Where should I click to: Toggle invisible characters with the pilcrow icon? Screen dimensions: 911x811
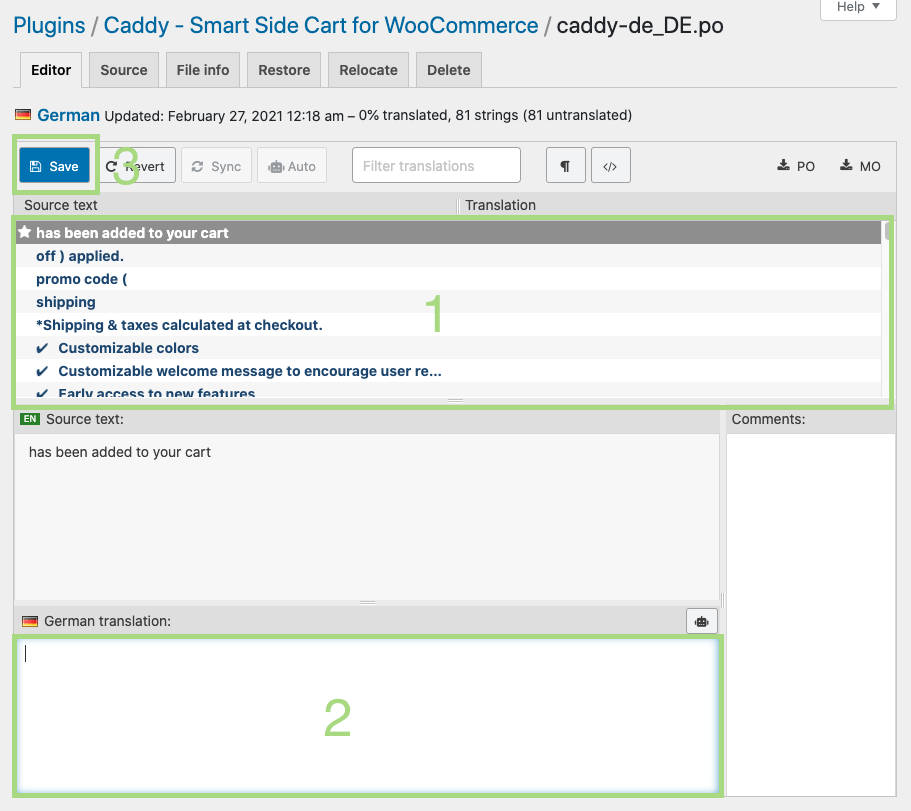[x=565, y=166]
